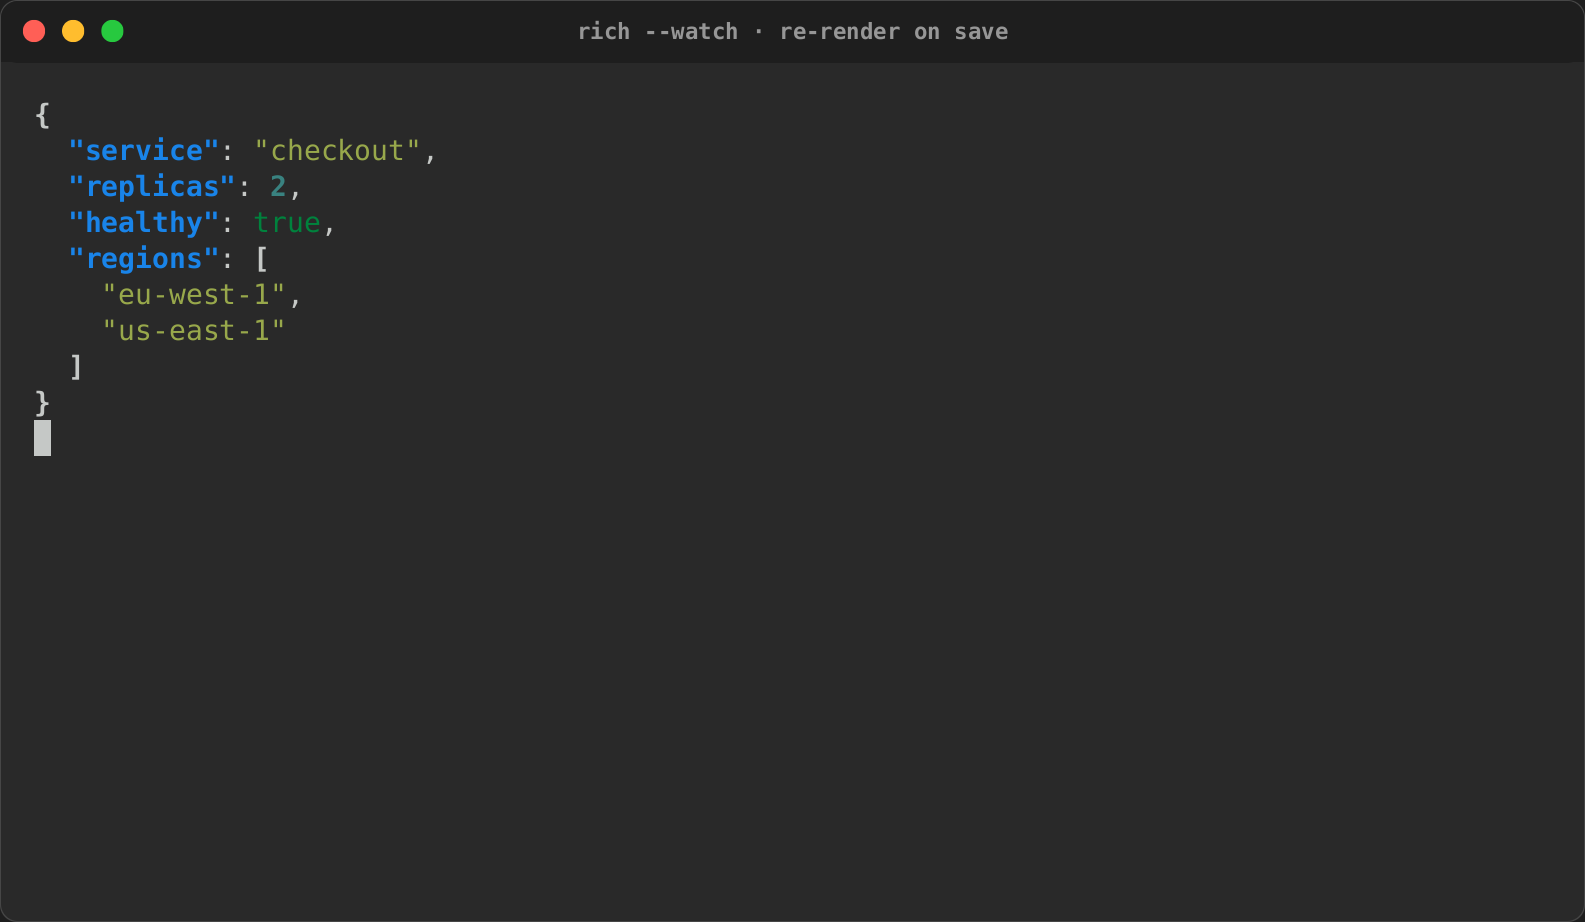Screen dimensions: 1585x922
Task: Click the "healthy" key
Action: click(x=143, y=223)
